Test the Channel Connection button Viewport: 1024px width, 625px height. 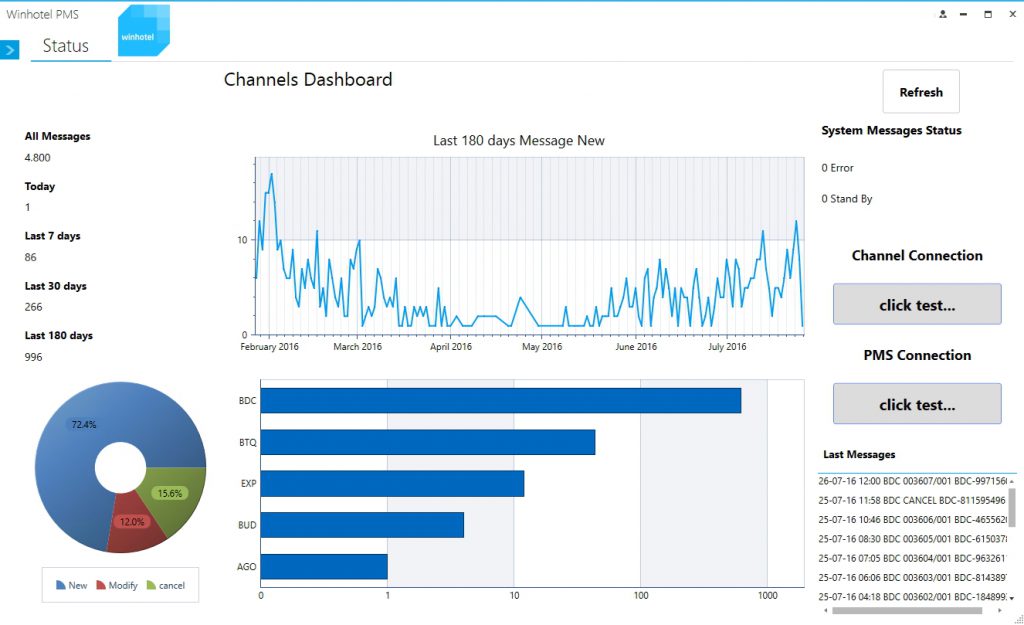[917, 304]
